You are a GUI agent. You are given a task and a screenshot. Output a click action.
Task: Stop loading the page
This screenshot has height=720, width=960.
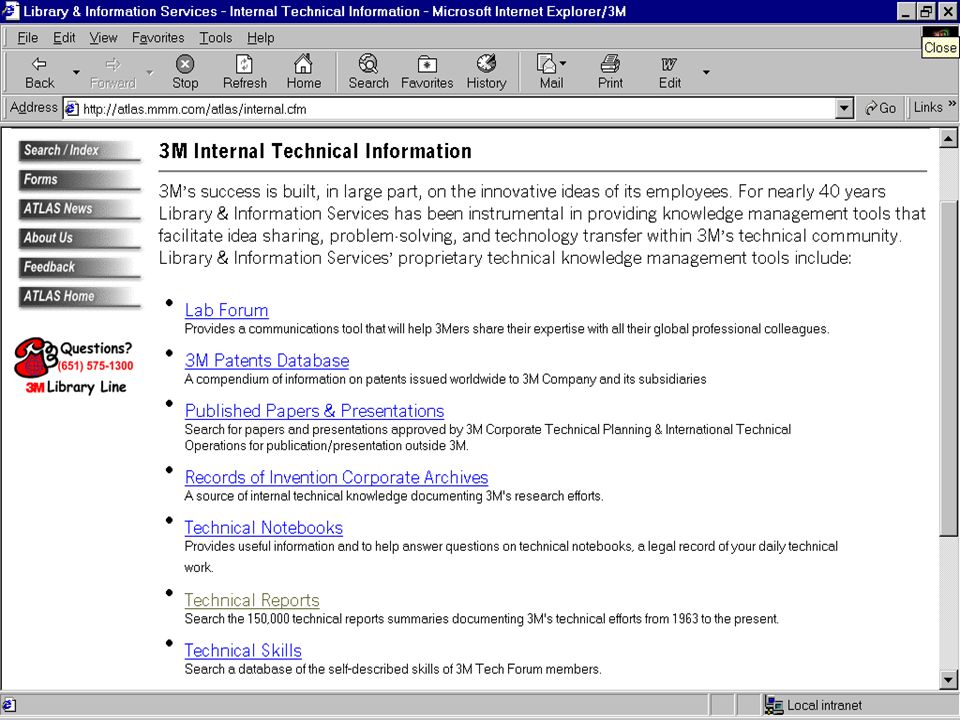click(x=185, y=72)
